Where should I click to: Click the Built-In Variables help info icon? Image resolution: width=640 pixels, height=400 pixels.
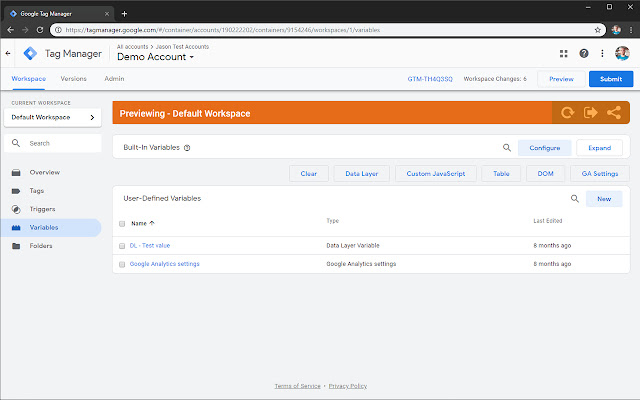pyautogui.click(x=187, y=148)
